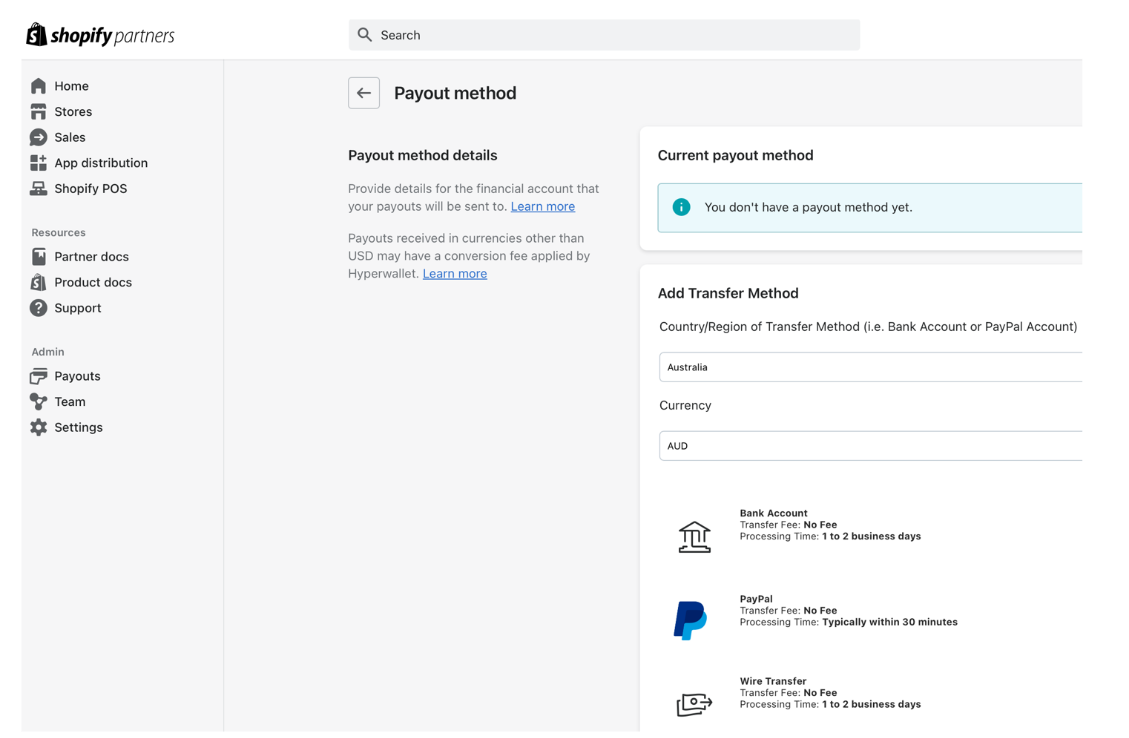Open Partner docs resource link
Image resolution: width=1129 pixels, height=738 pixels.
pos(91,257)
